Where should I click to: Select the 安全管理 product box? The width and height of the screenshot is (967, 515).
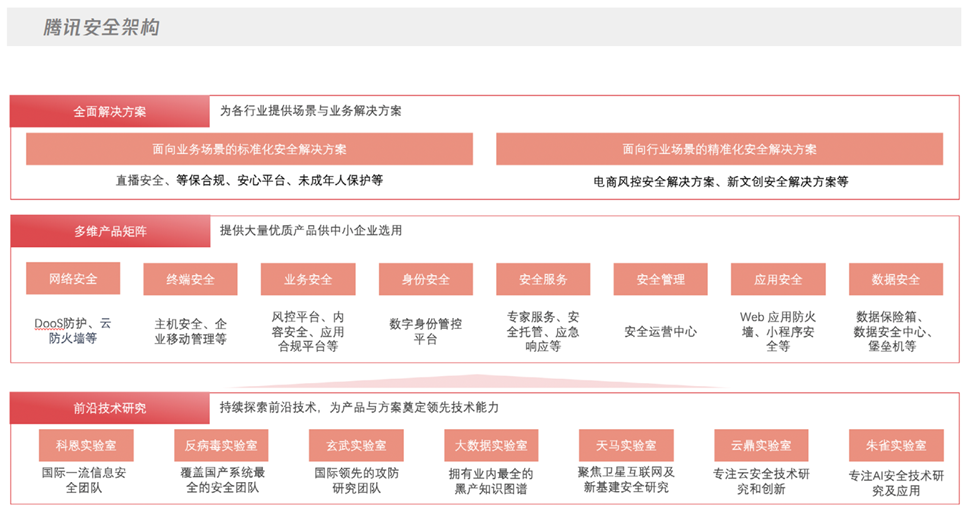pos(660,279)
